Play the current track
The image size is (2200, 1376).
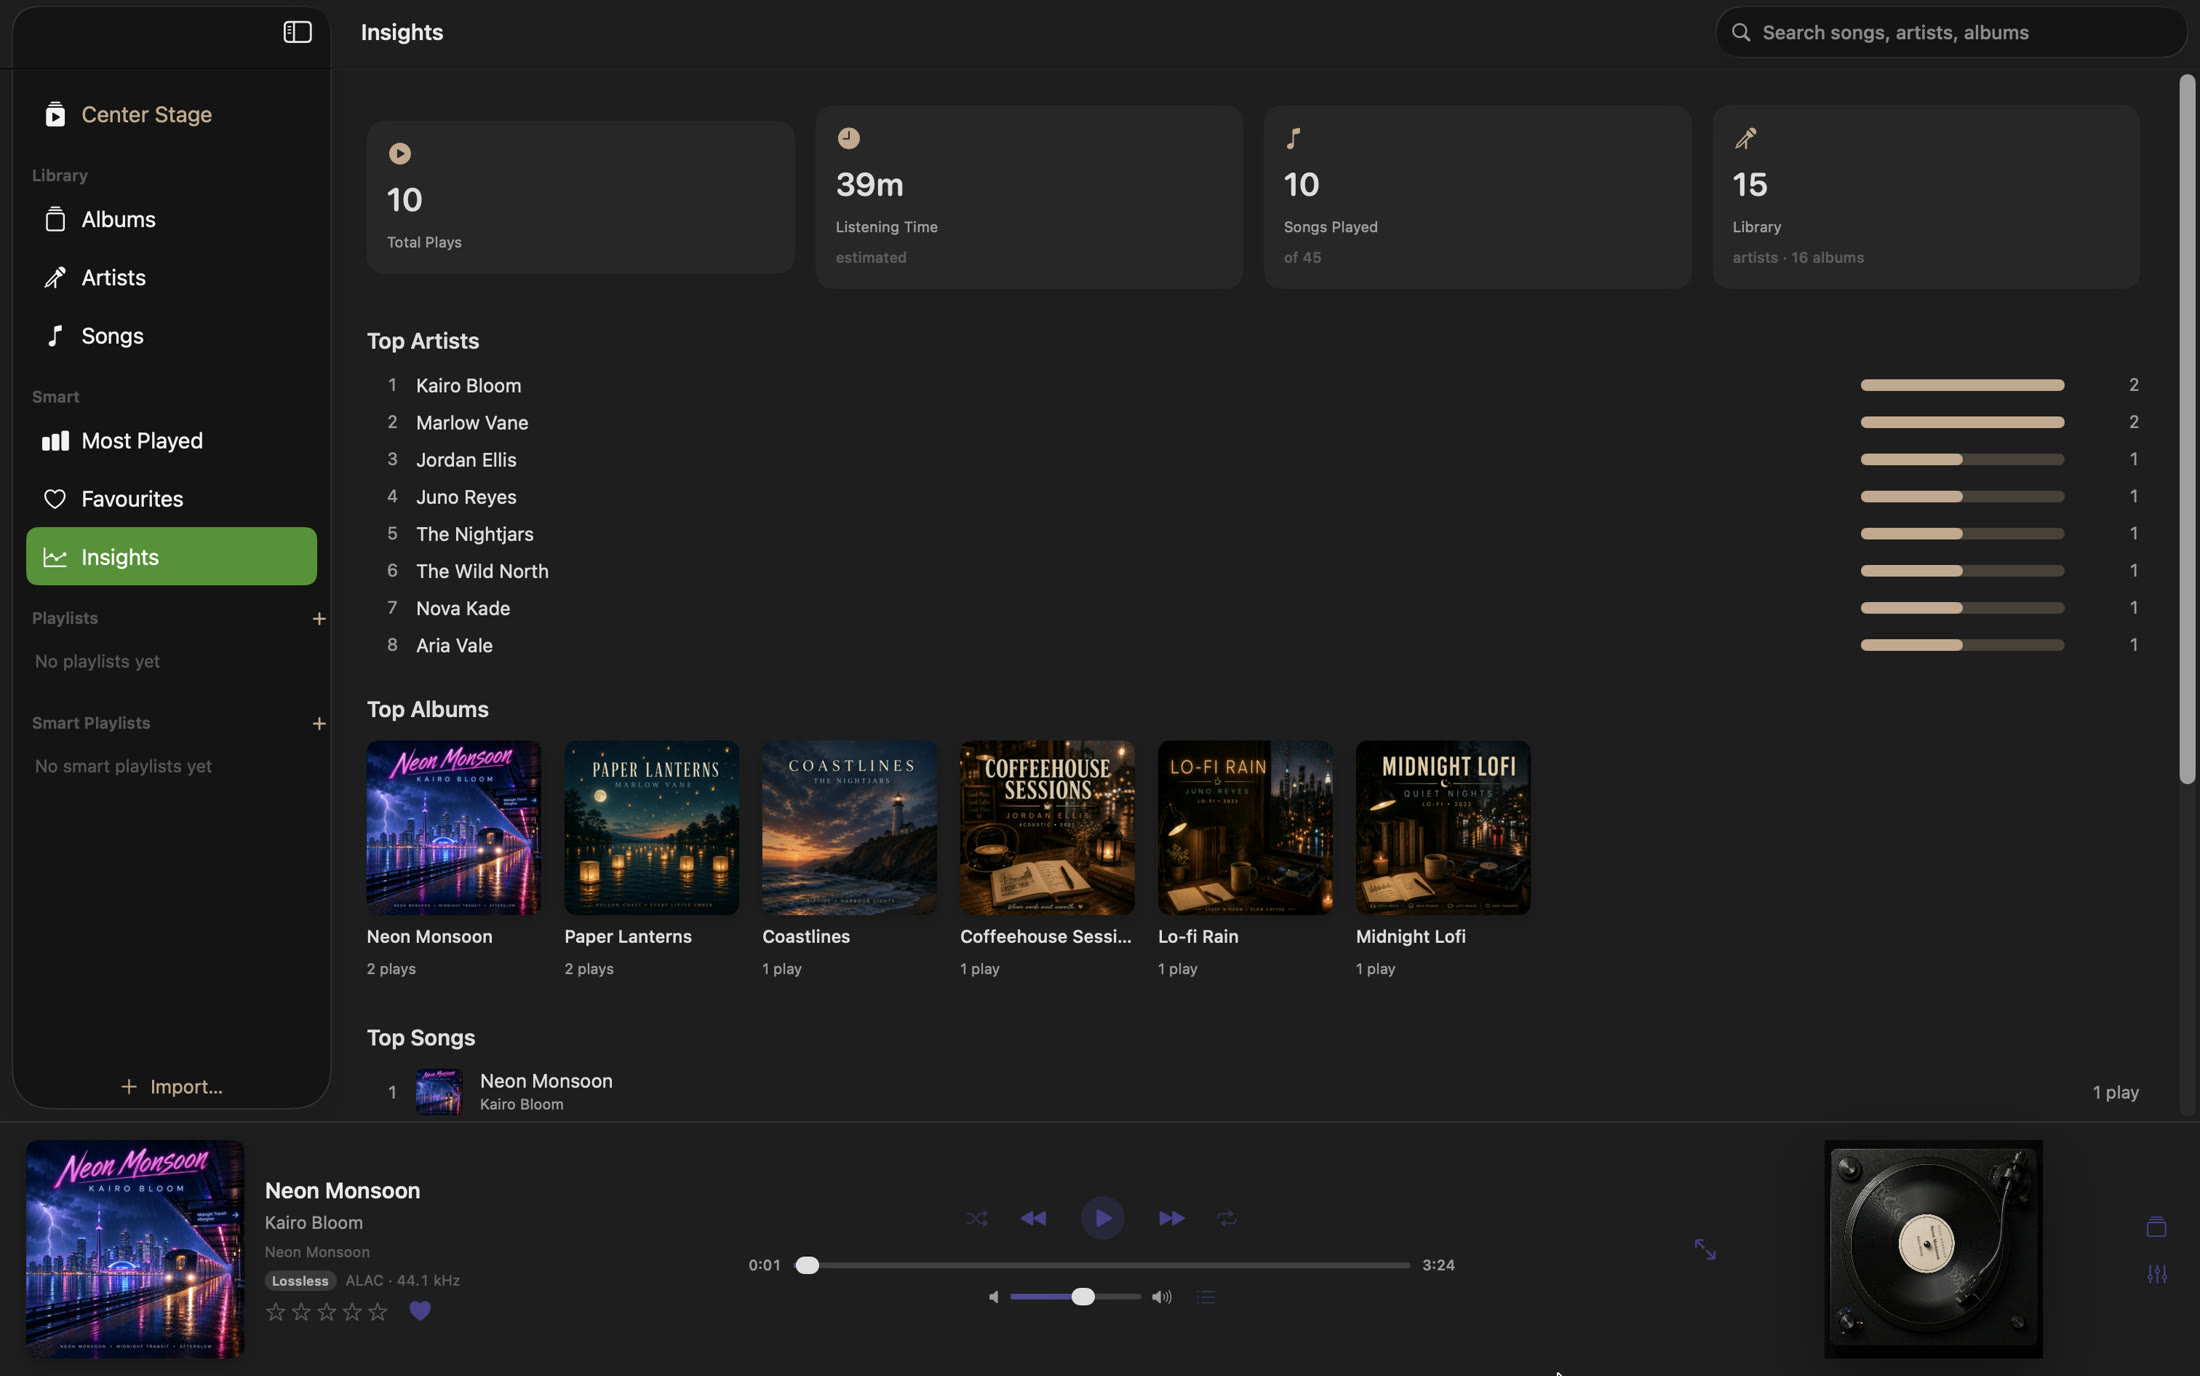click(x=1102, y=1218)
